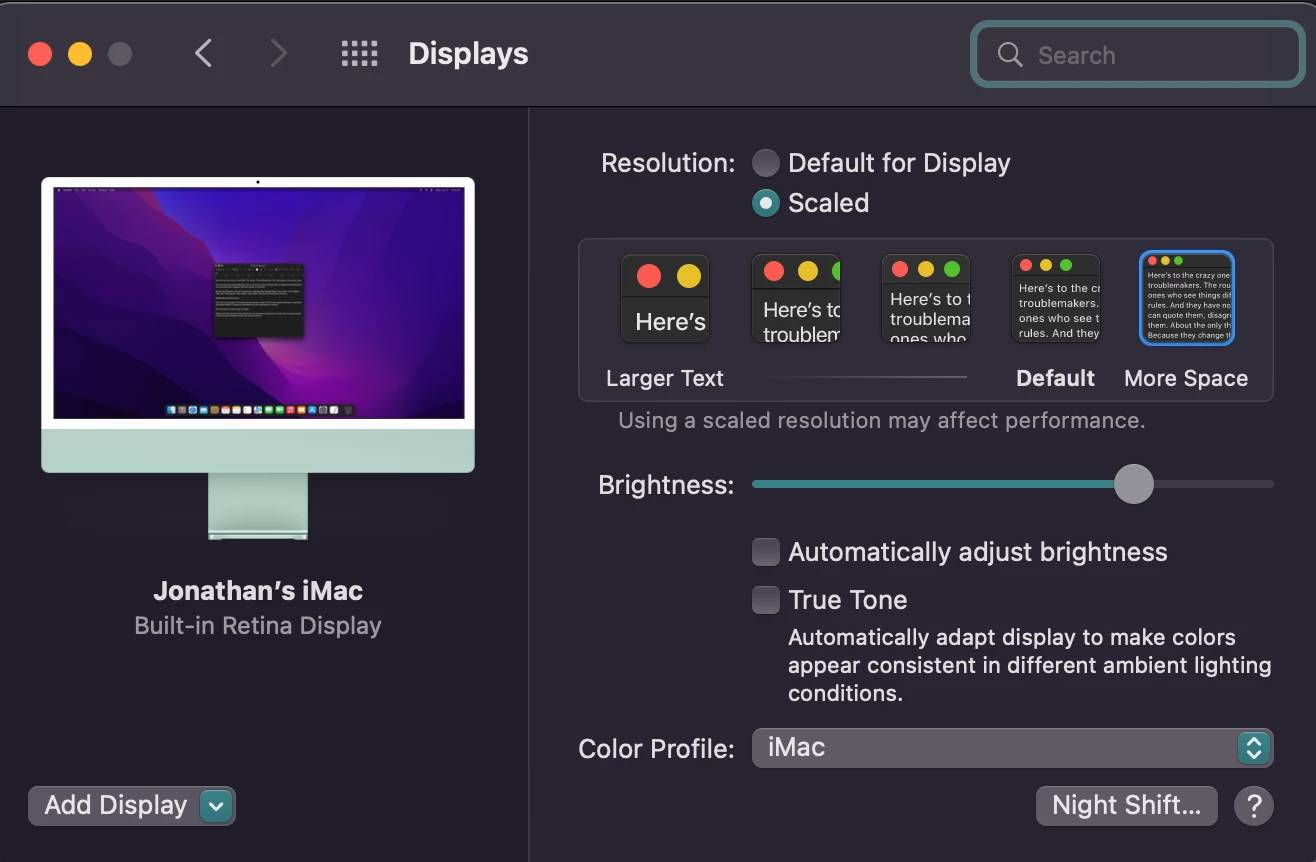Select the iMac display preview image
The image size is (1316, 862).
258,358
